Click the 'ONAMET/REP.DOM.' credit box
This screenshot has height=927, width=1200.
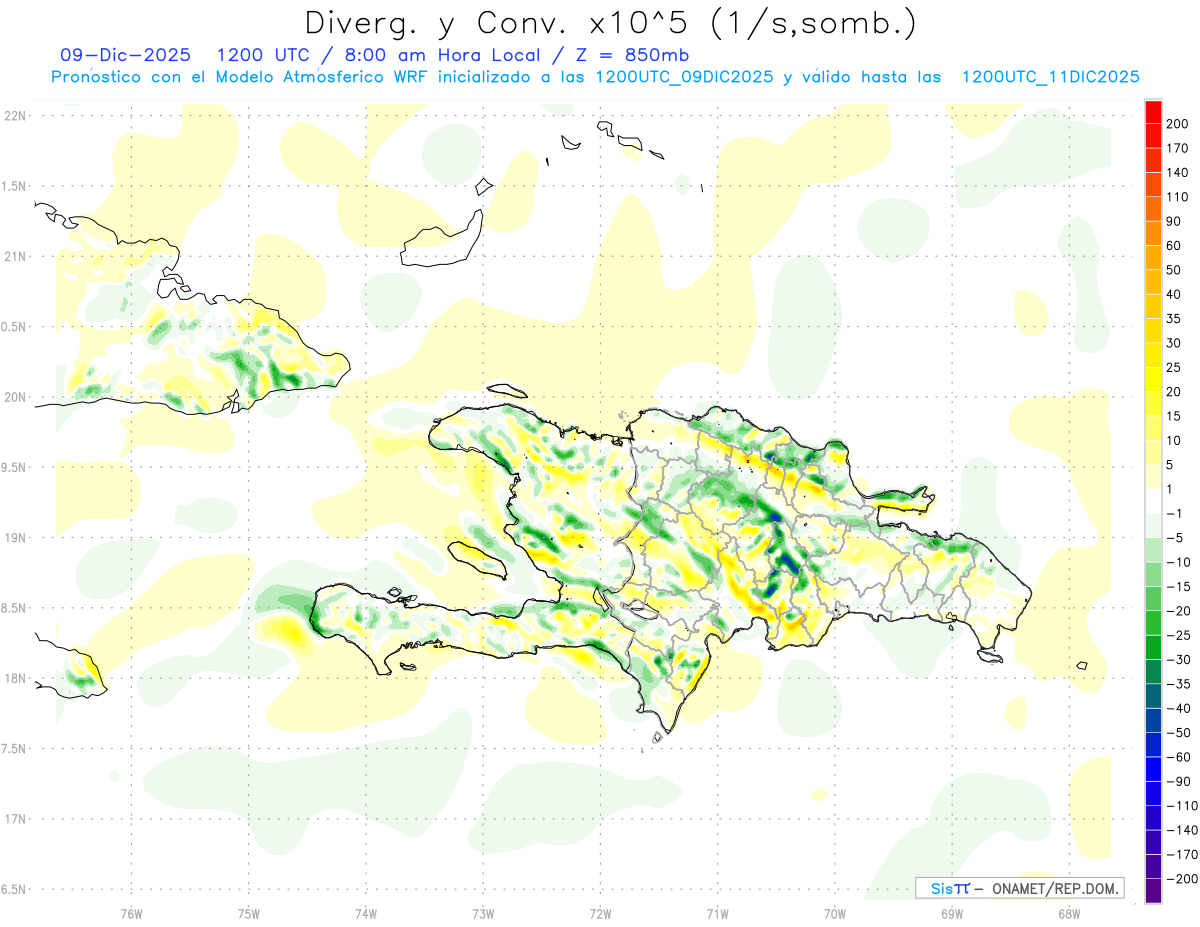coord(1019,888)
